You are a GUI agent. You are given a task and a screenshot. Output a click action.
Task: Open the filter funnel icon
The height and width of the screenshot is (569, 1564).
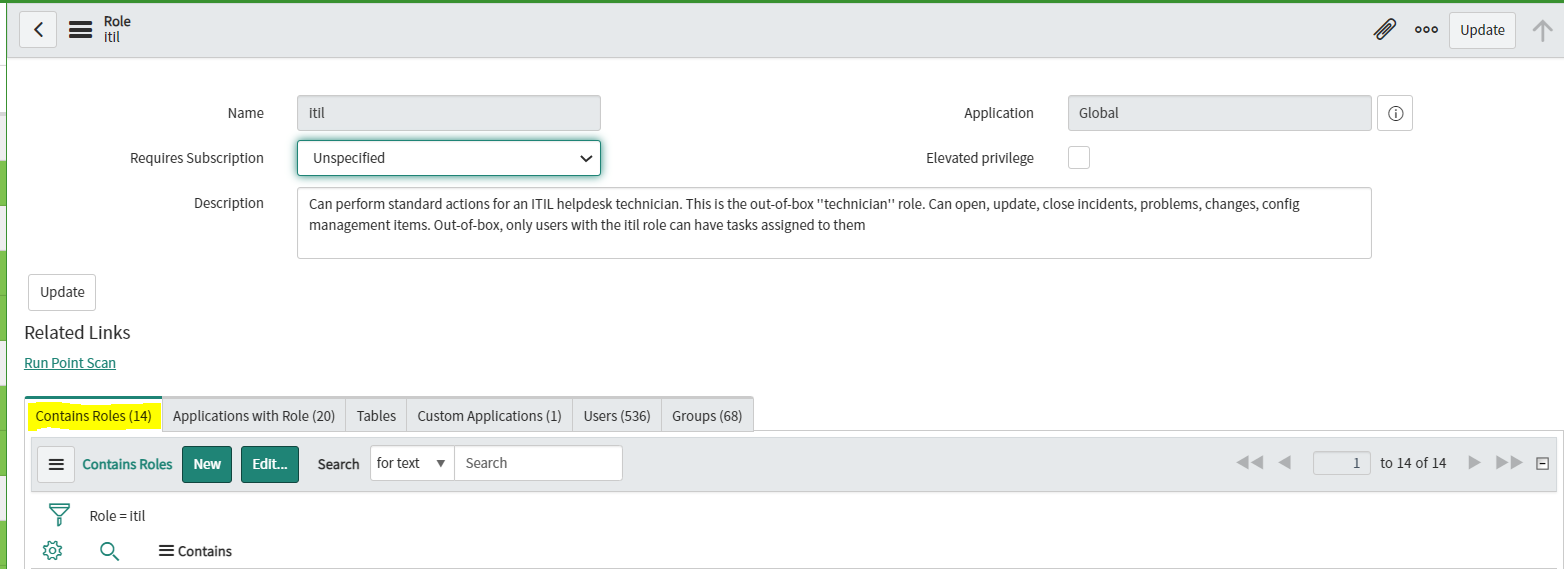[x=60, y=515]
